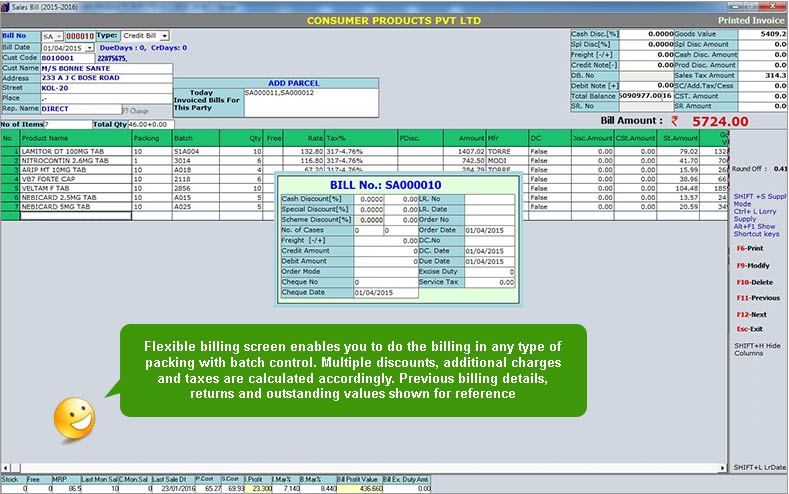This screenshot has width=789, height=494.
Task: Click the Address field 233 A J C BOSE ROAD
Action: point(106,78)
